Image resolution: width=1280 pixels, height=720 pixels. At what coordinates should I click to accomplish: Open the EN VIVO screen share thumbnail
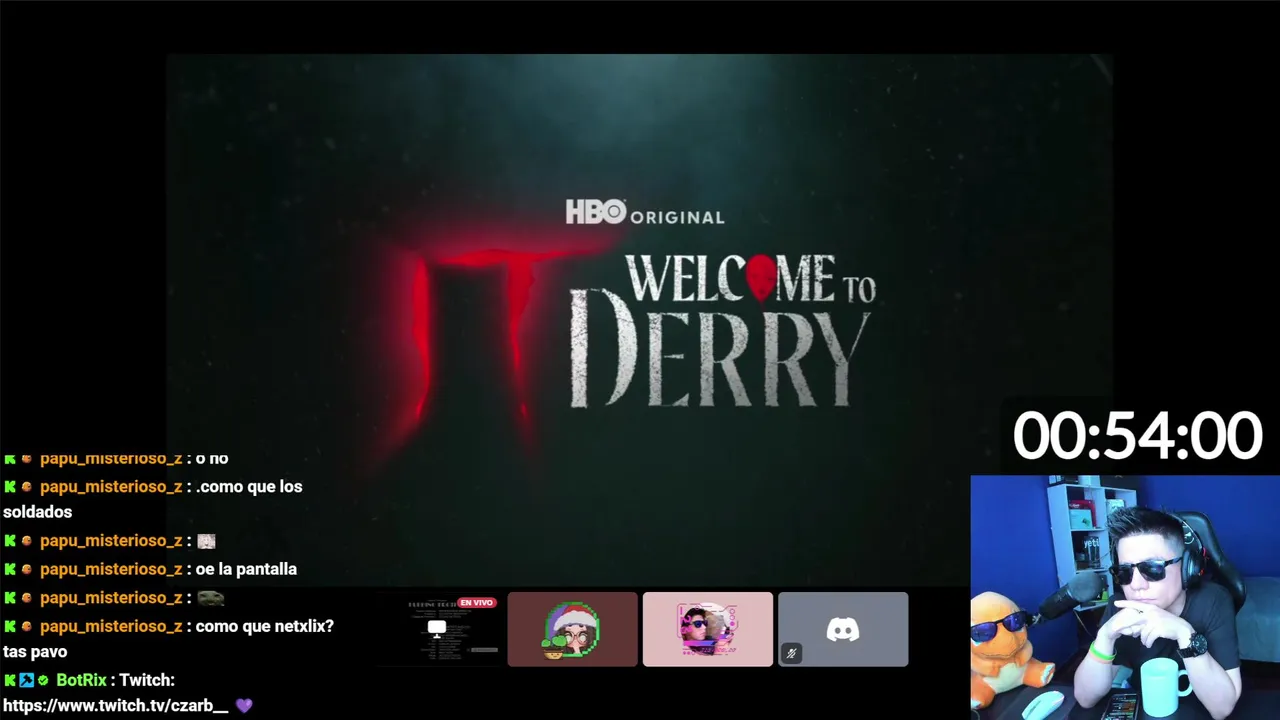tap(437, 629)
